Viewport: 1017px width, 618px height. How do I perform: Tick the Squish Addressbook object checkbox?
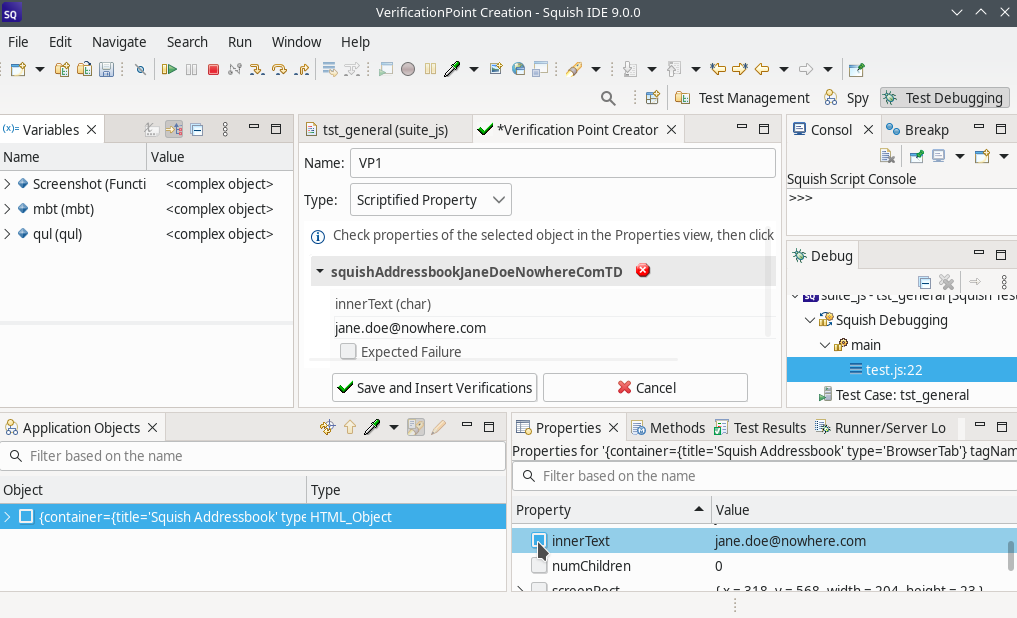(x=26, y=517)
